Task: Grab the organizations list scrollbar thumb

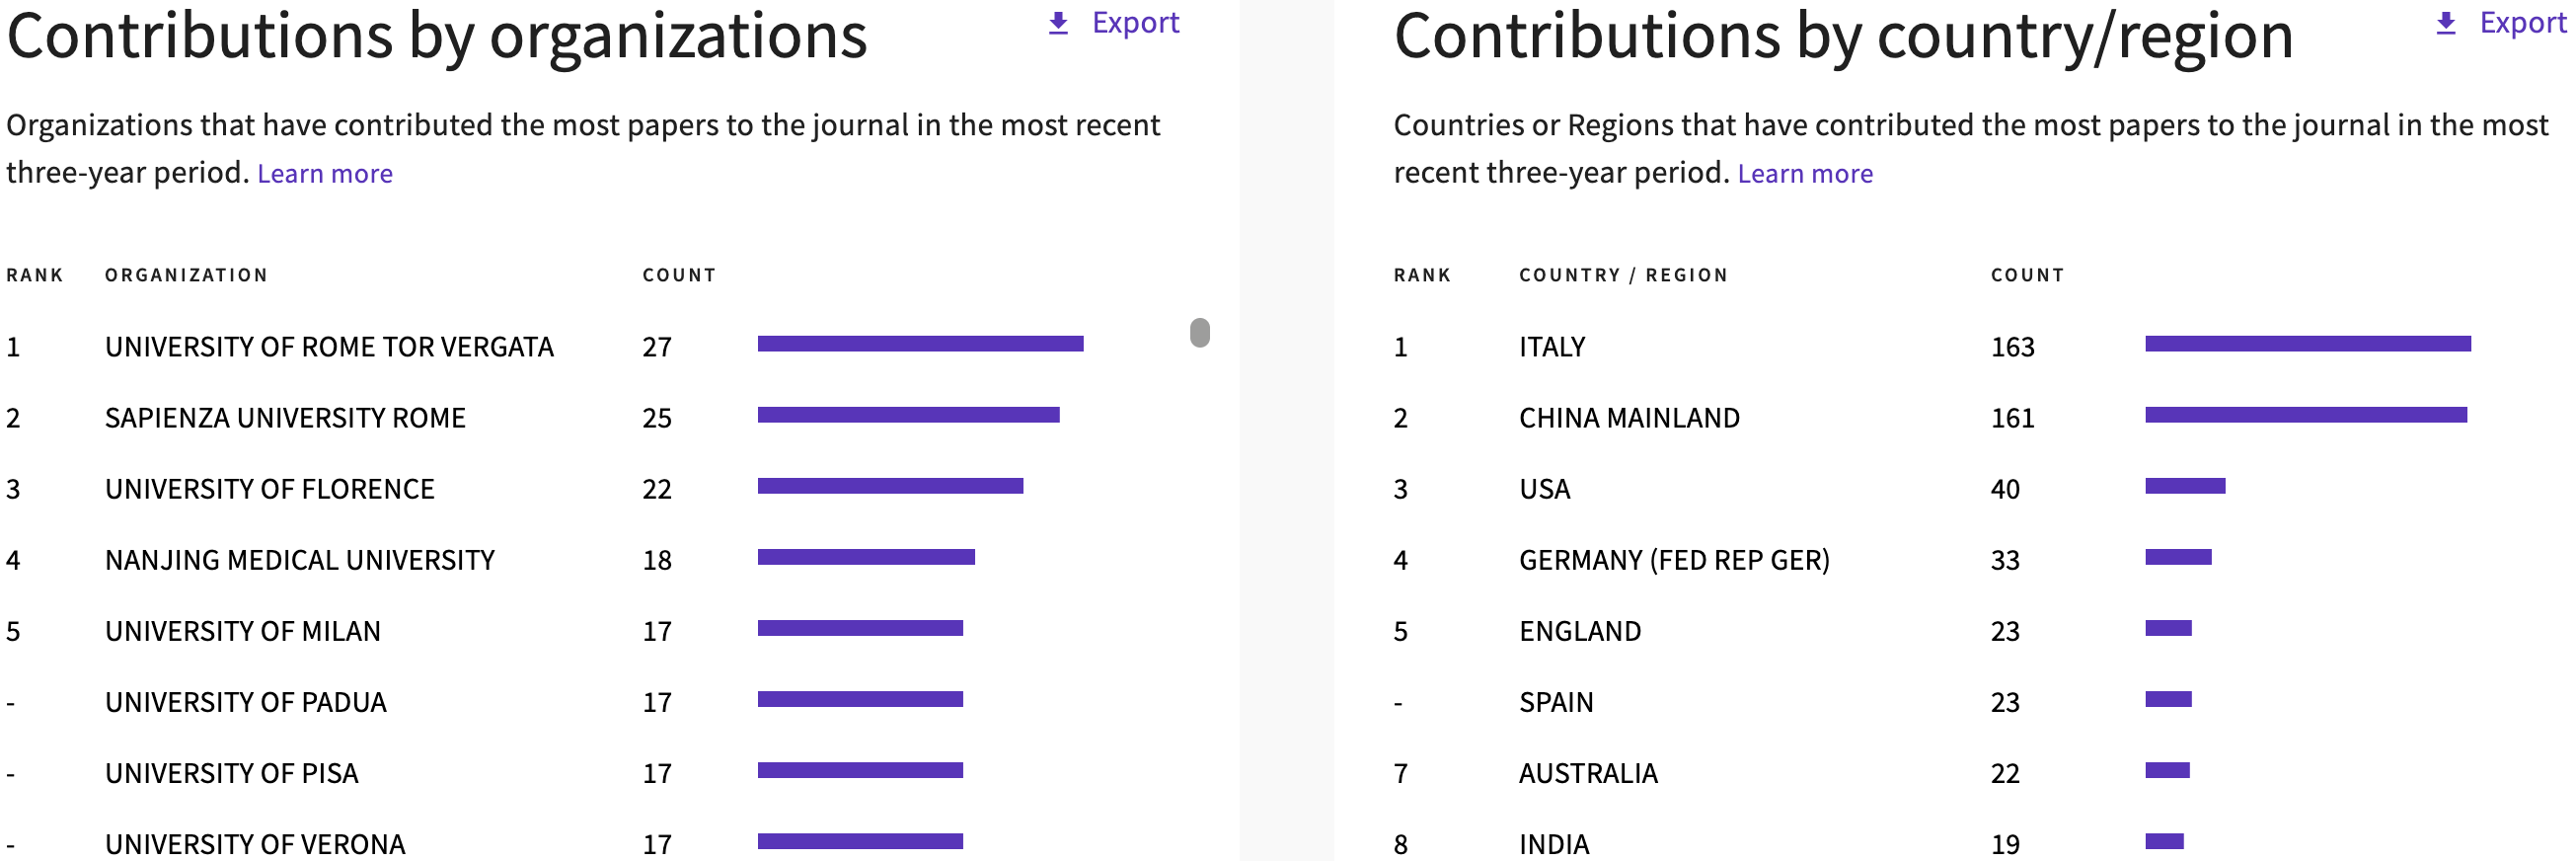Action: (1200, 332)
